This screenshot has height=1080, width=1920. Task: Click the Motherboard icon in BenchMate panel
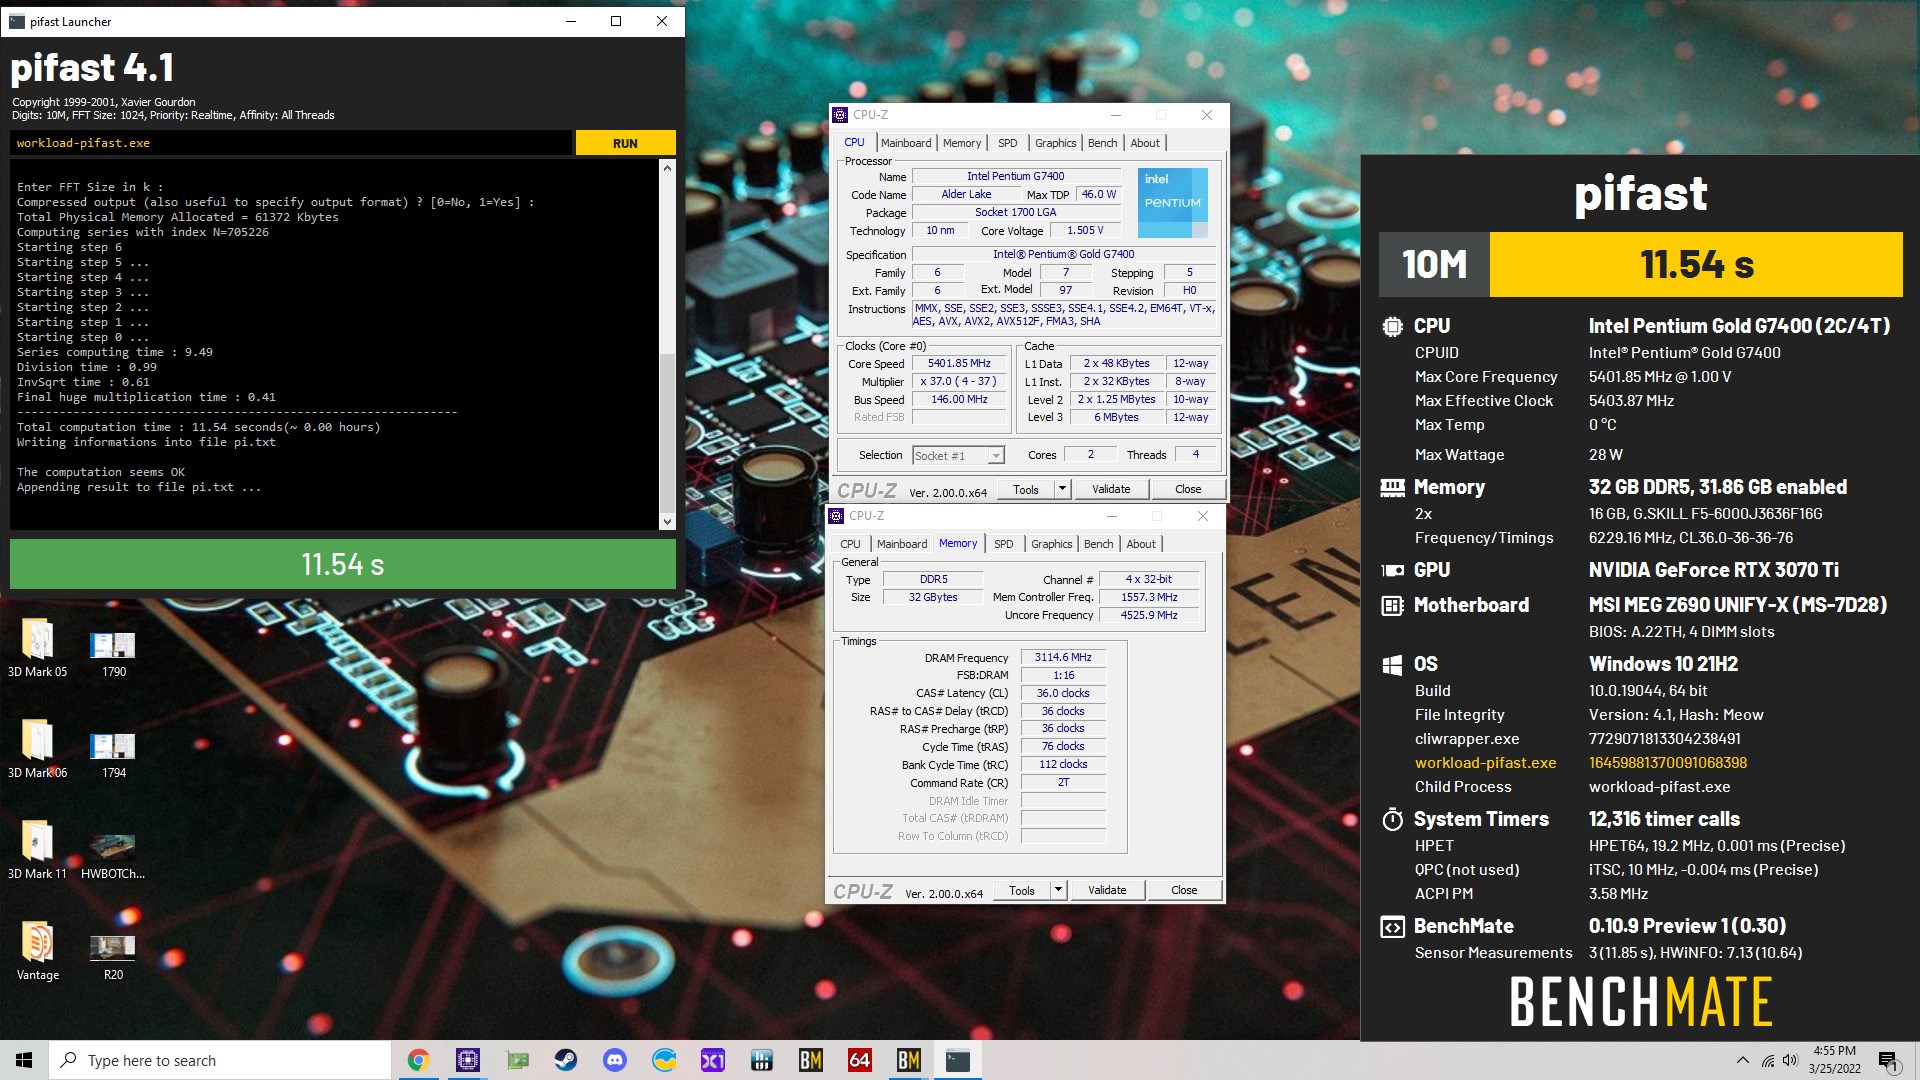[x=1392, y=605]
